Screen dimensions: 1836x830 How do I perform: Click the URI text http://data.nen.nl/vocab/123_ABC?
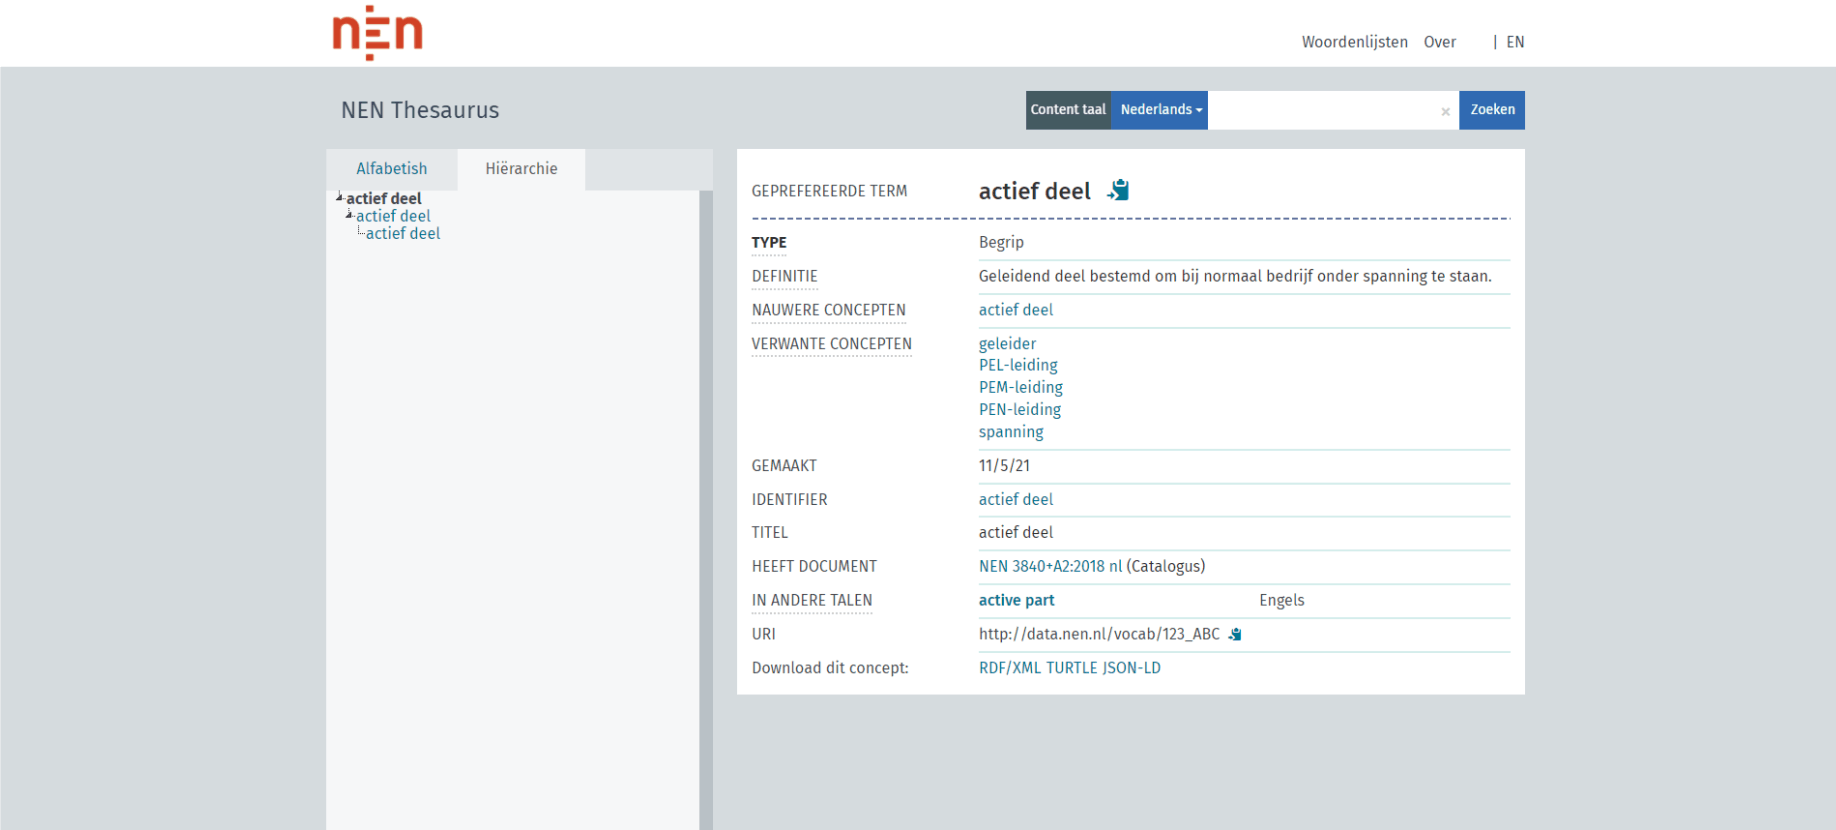click(1099, 634)
